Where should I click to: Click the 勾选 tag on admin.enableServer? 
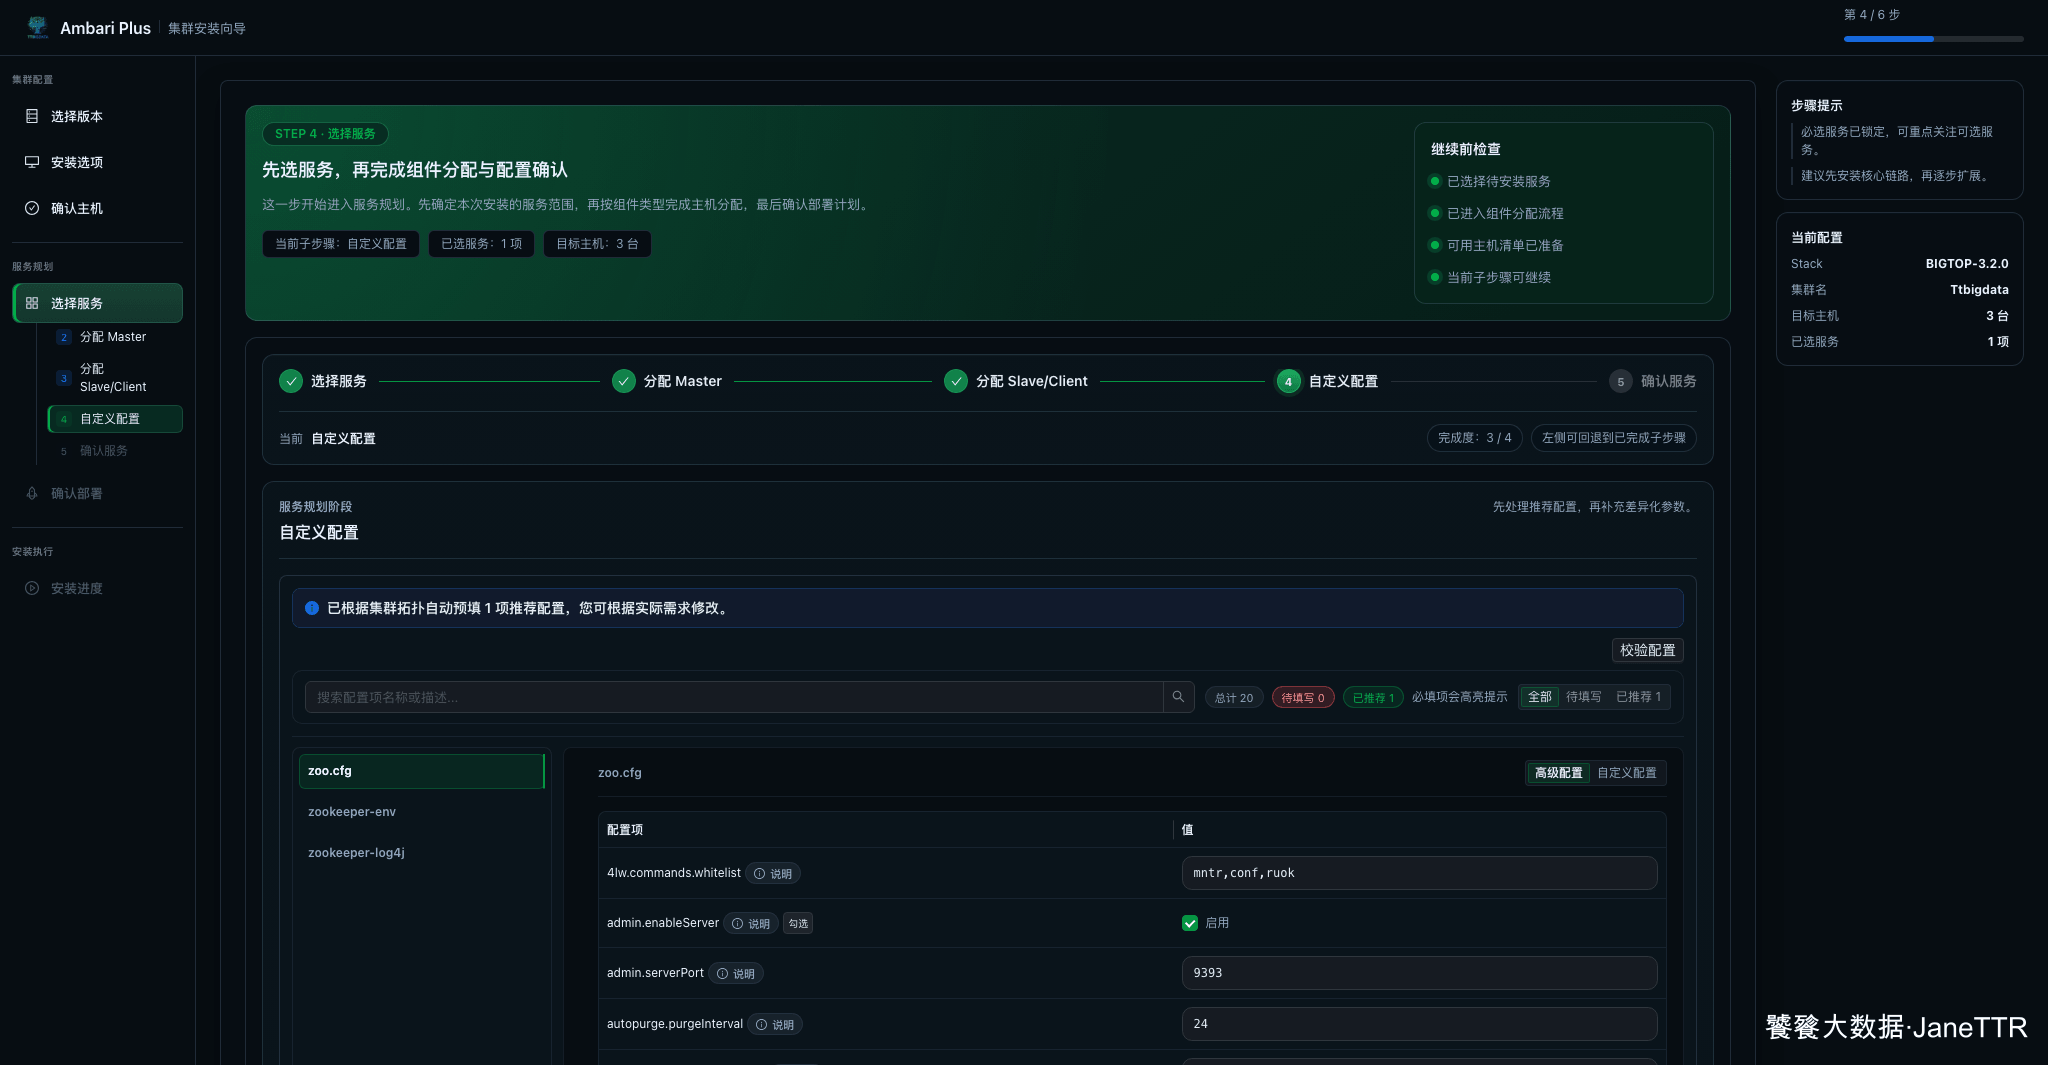point(798,923)
